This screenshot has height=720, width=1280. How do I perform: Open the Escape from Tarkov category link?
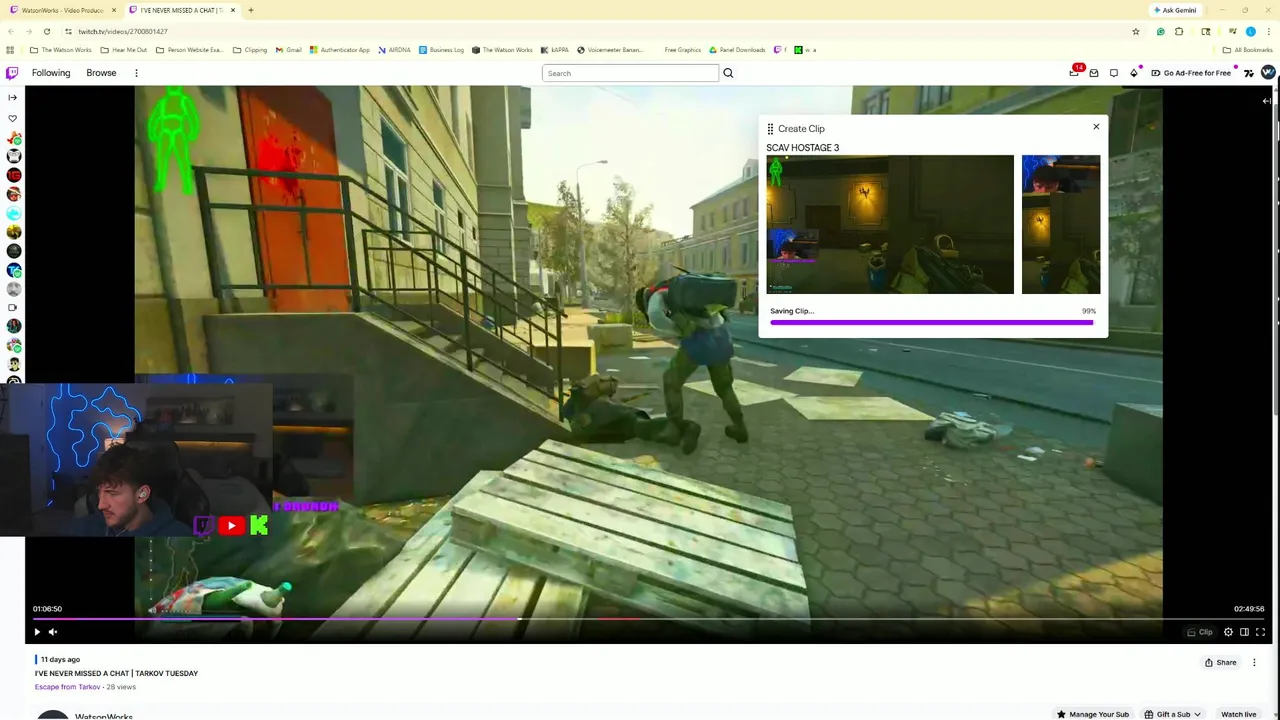[67, 687]
